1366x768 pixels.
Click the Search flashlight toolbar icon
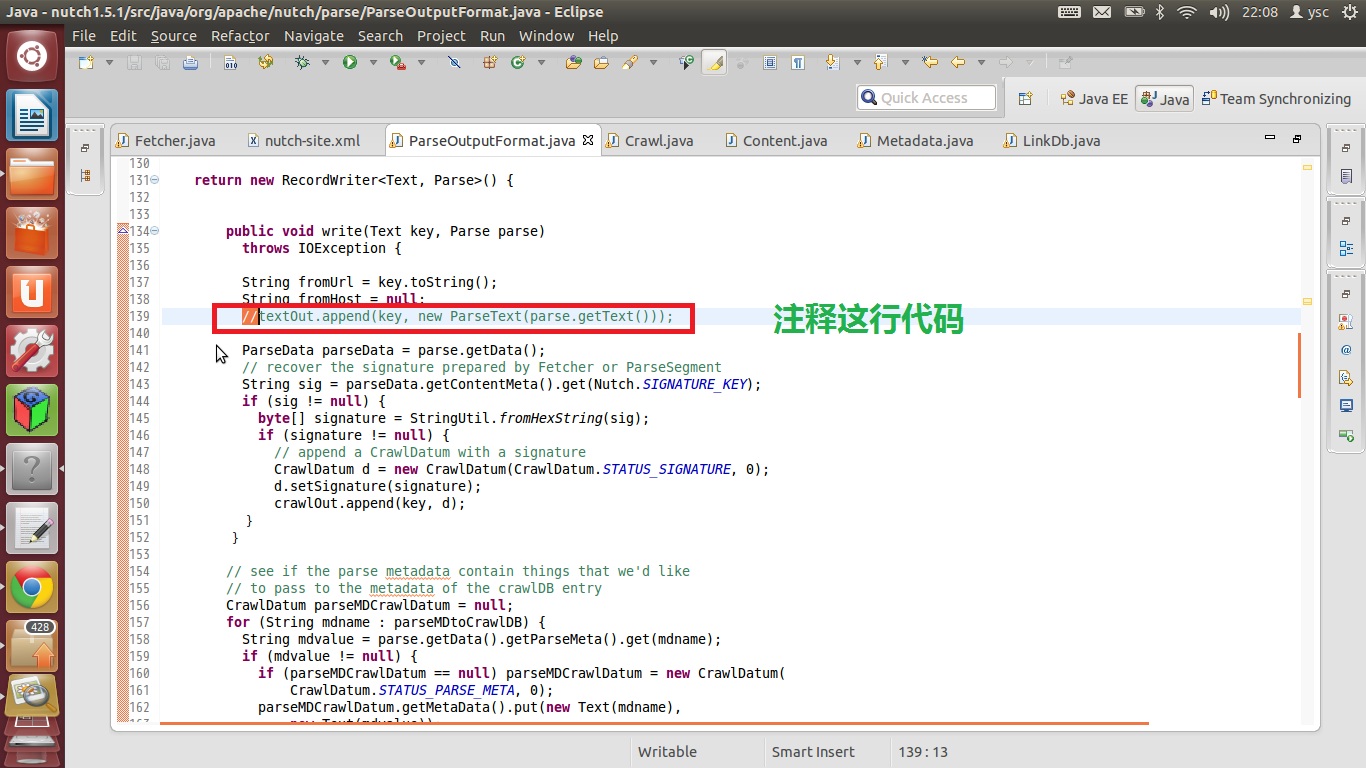pyautogui.click(x=630, y=62)
